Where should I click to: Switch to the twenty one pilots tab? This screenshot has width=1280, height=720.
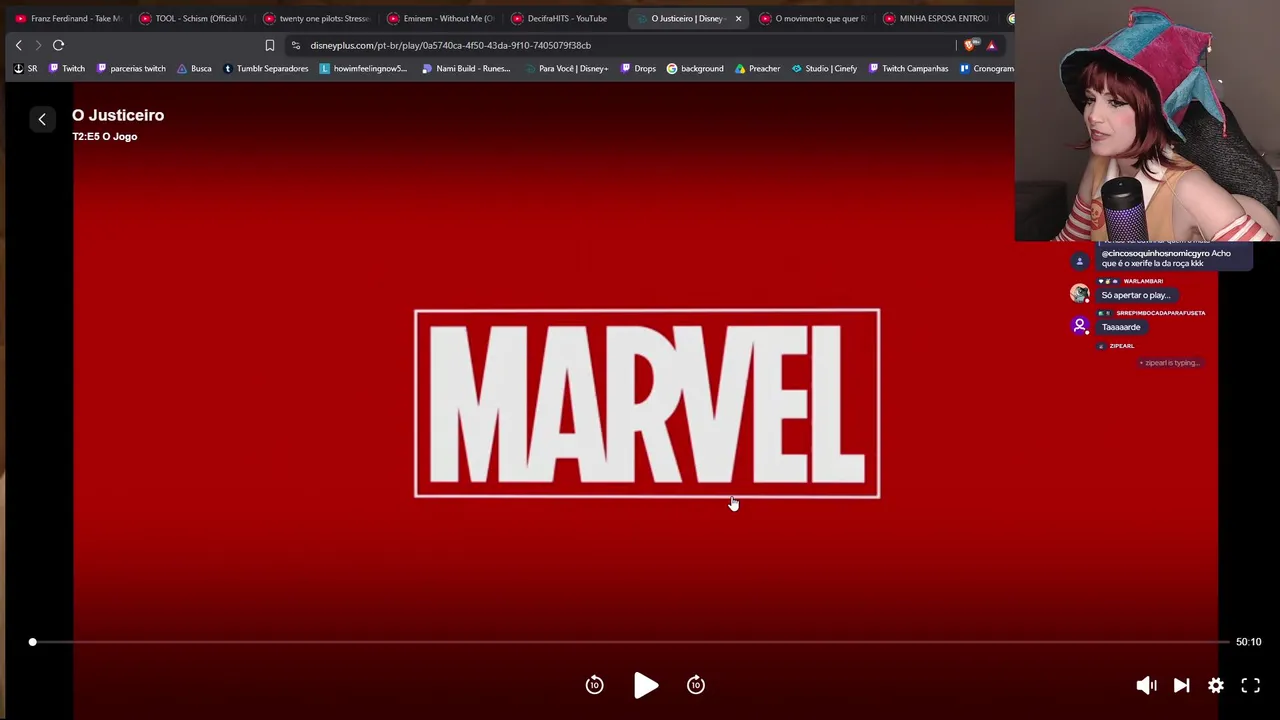(x=316, y=18)
